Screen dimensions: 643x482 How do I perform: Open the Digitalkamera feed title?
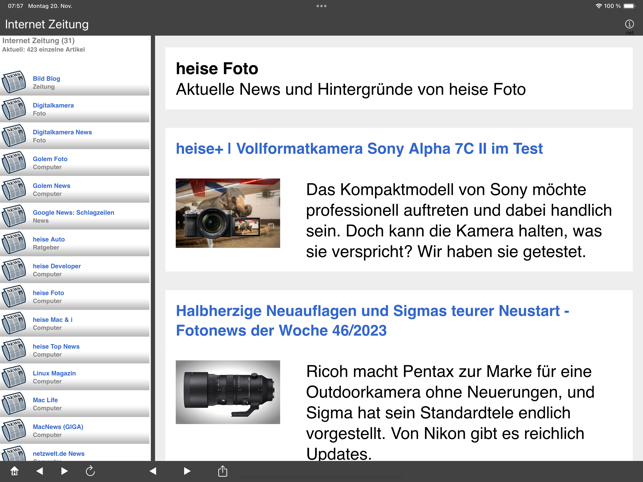[x=53, y=105]
